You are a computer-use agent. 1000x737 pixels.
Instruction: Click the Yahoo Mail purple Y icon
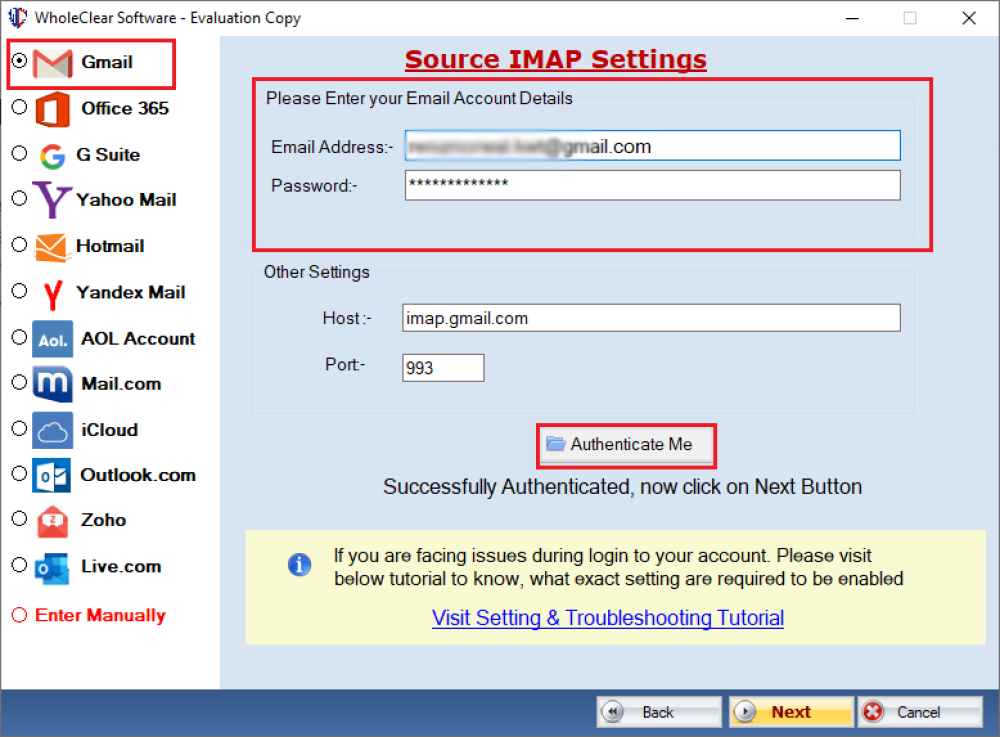(x=51, y=200)
